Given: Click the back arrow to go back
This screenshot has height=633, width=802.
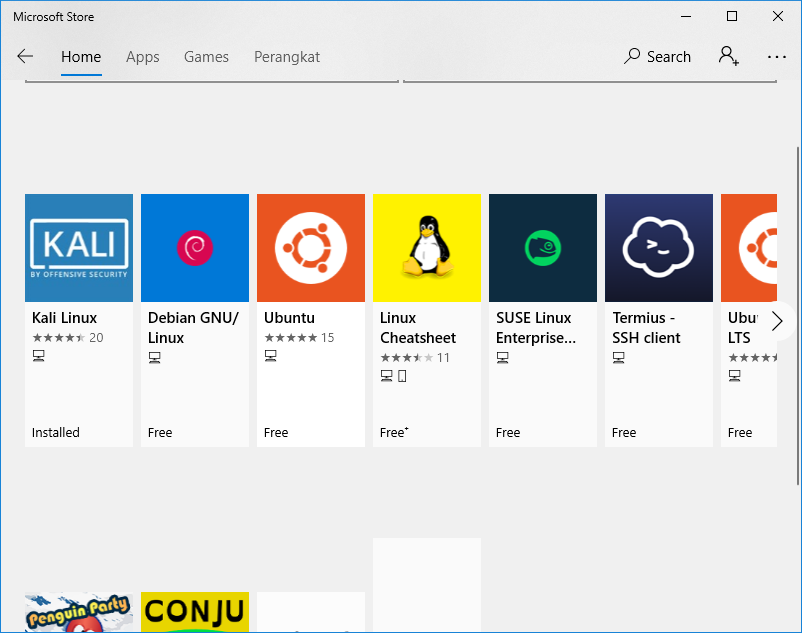Looking at the screenshot, I should [x=24, y=56].
